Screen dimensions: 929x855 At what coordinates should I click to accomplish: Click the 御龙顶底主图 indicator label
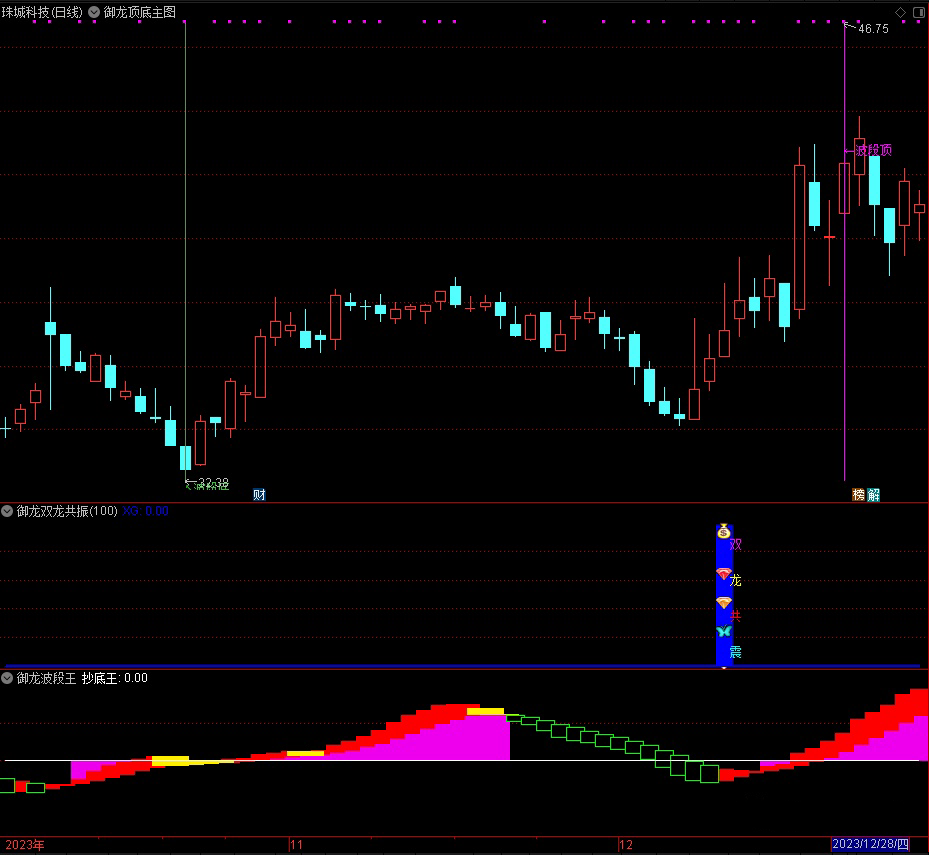click(x=140, y=12)
